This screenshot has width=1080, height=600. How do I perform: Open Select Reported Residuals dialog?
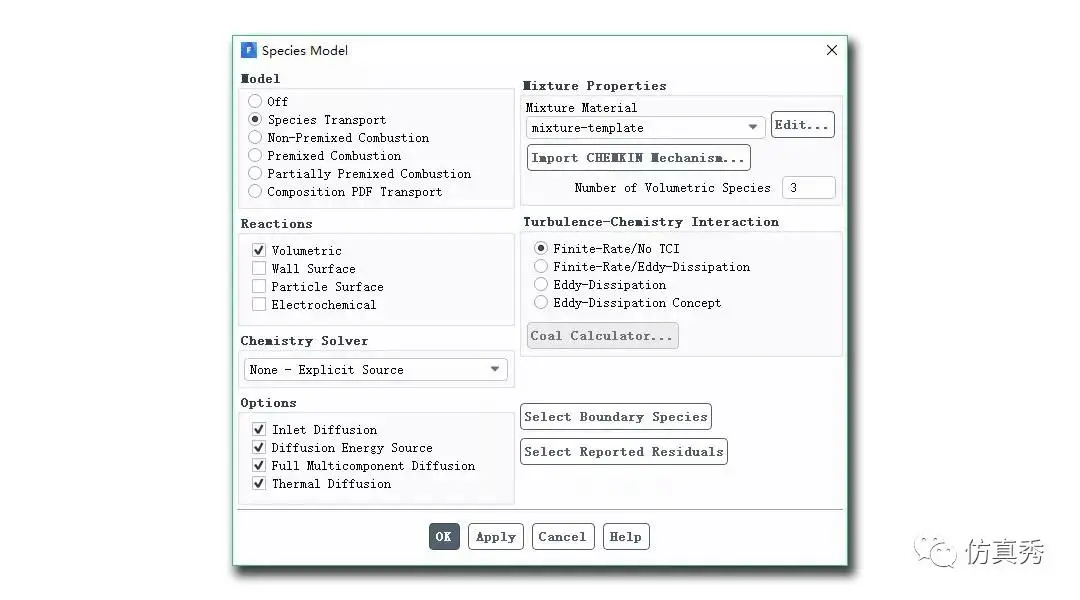click(623, 452)
